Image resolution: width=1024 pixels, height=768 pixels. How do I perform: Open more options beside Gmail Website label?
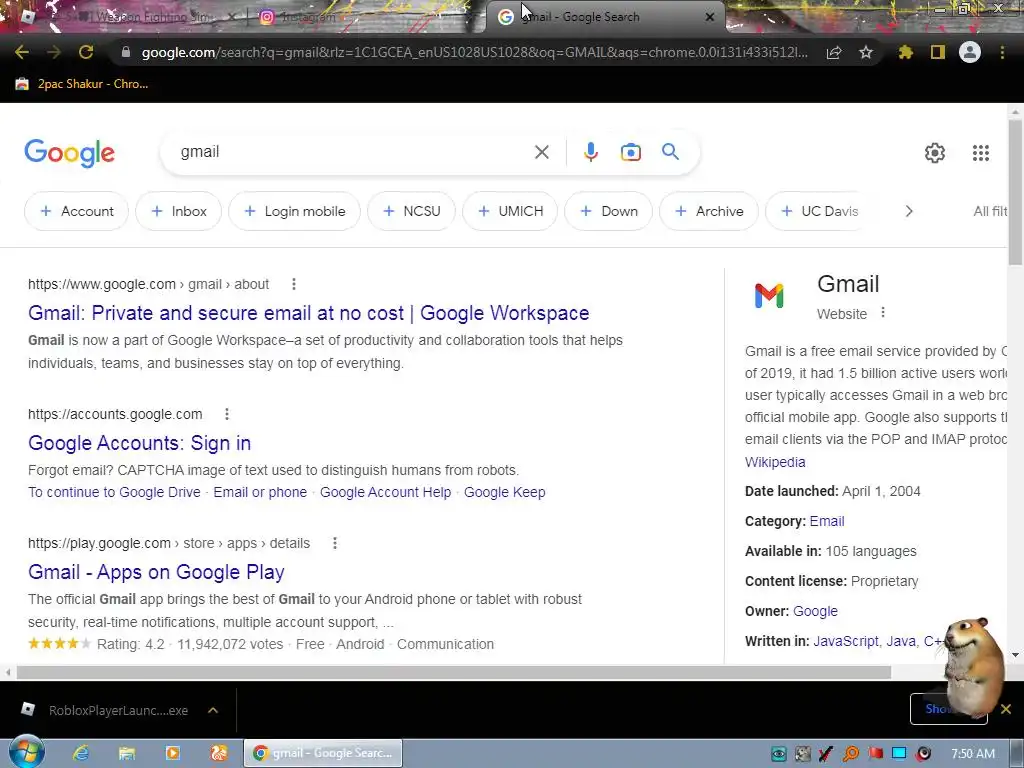click(x=883, y=313)
